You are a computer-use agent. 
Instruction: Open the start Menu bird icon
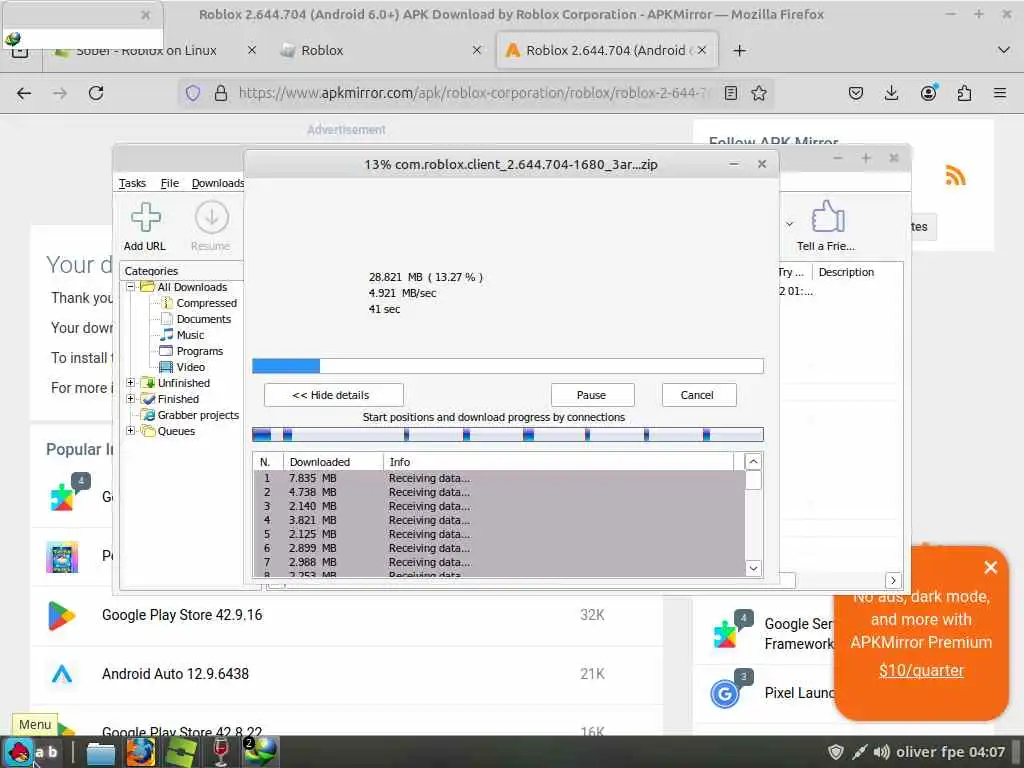20,752
